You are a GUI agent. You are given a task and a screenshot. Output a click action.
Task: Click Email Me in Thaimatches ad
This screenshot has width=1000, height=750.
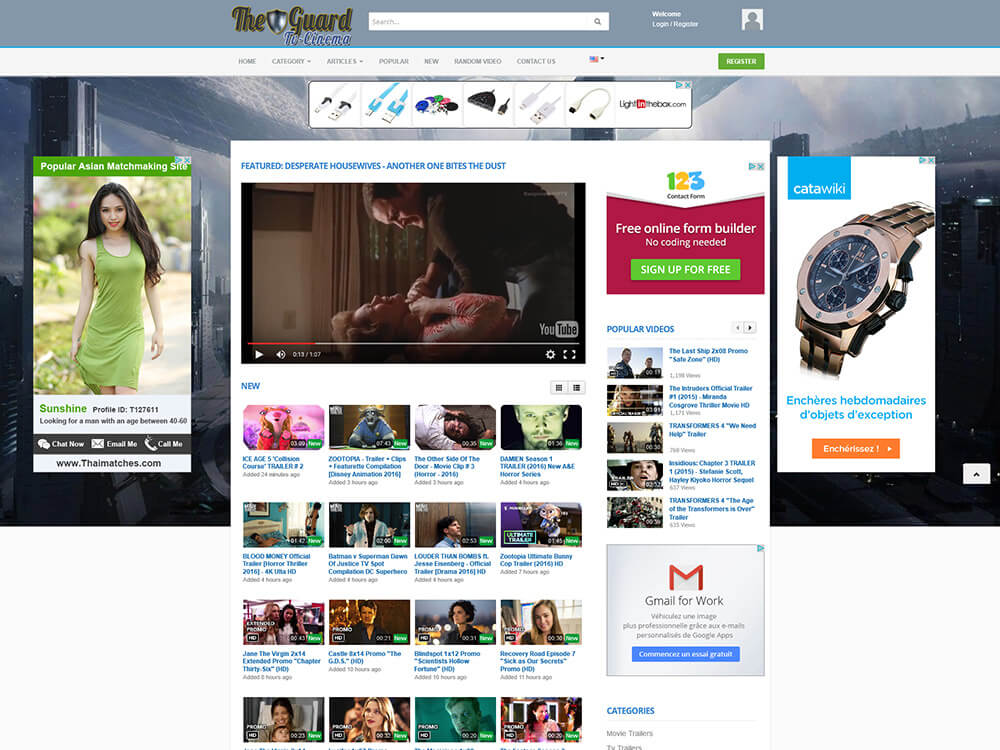(114, 444)
